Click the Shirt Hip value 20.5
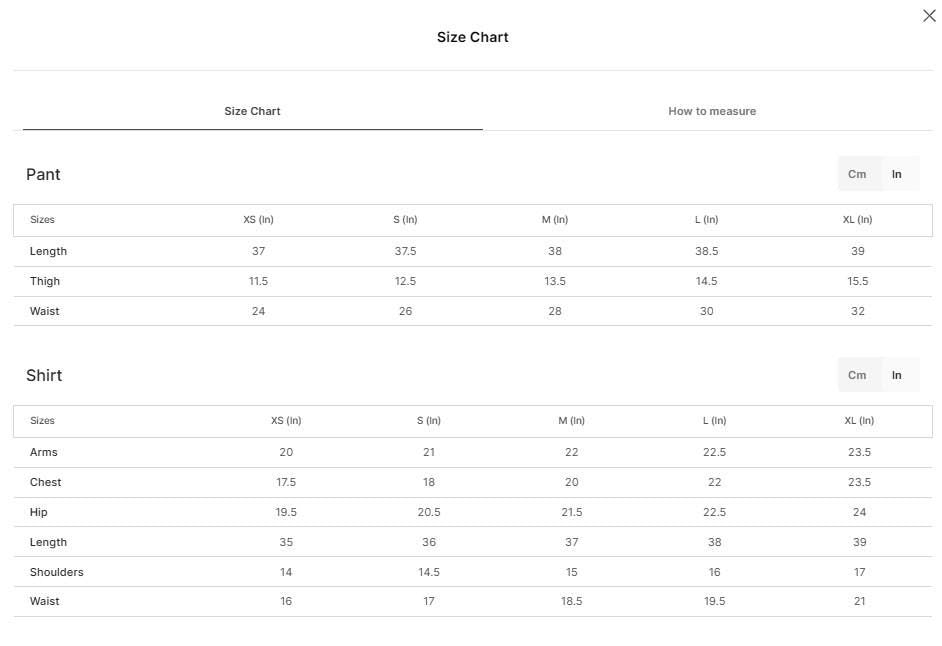 [x=429, y=512]
